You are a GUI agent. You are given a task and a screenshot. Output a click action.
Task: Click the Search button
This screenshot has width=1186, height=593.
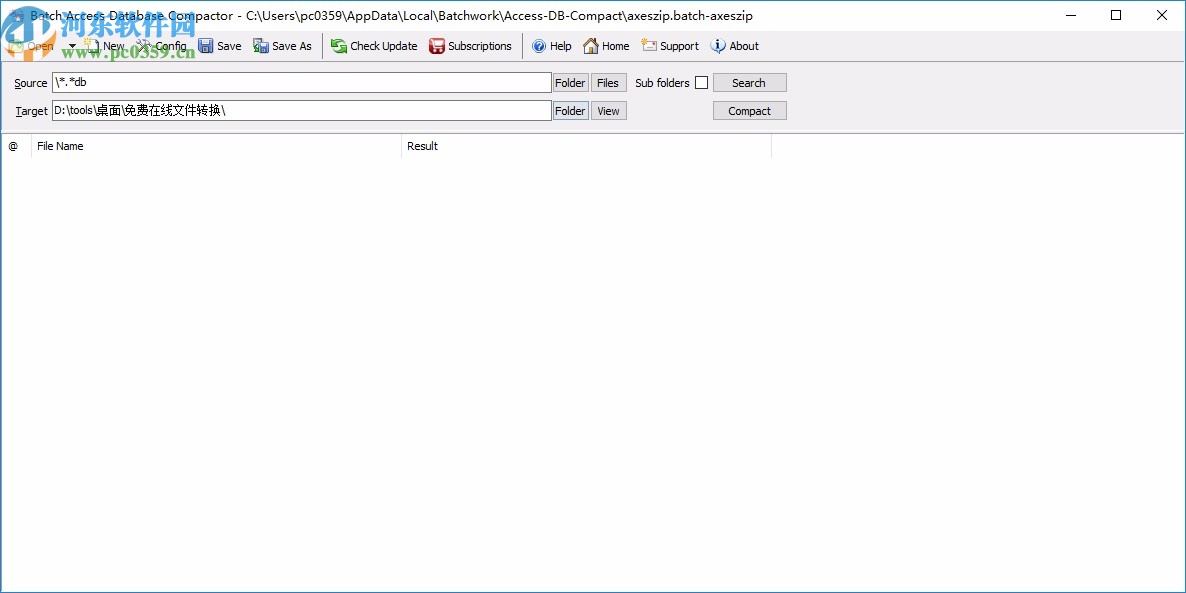pos(749,82)
